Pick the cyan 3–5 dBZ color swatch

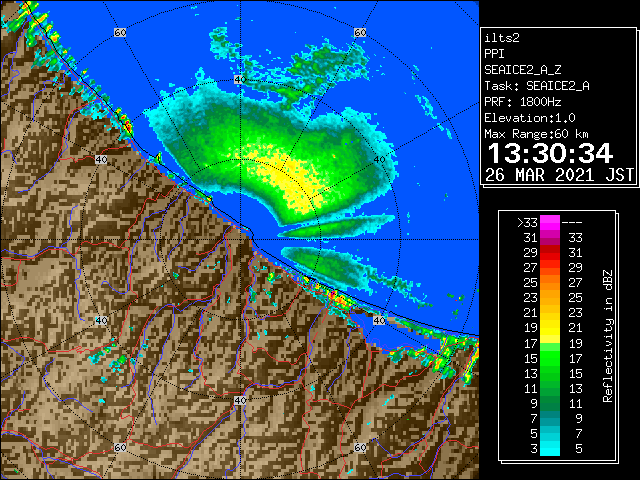tap(550, 448)
